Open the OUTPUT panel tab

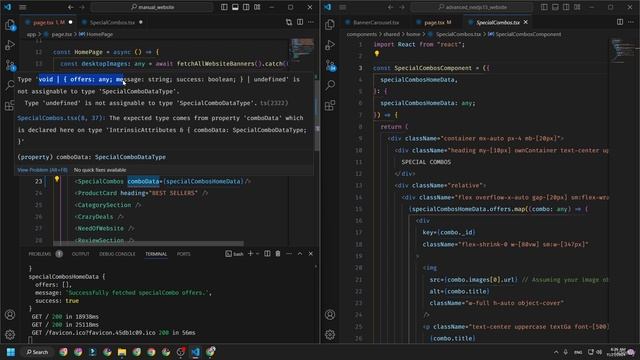pyautogui.click(x=80, y=254)
